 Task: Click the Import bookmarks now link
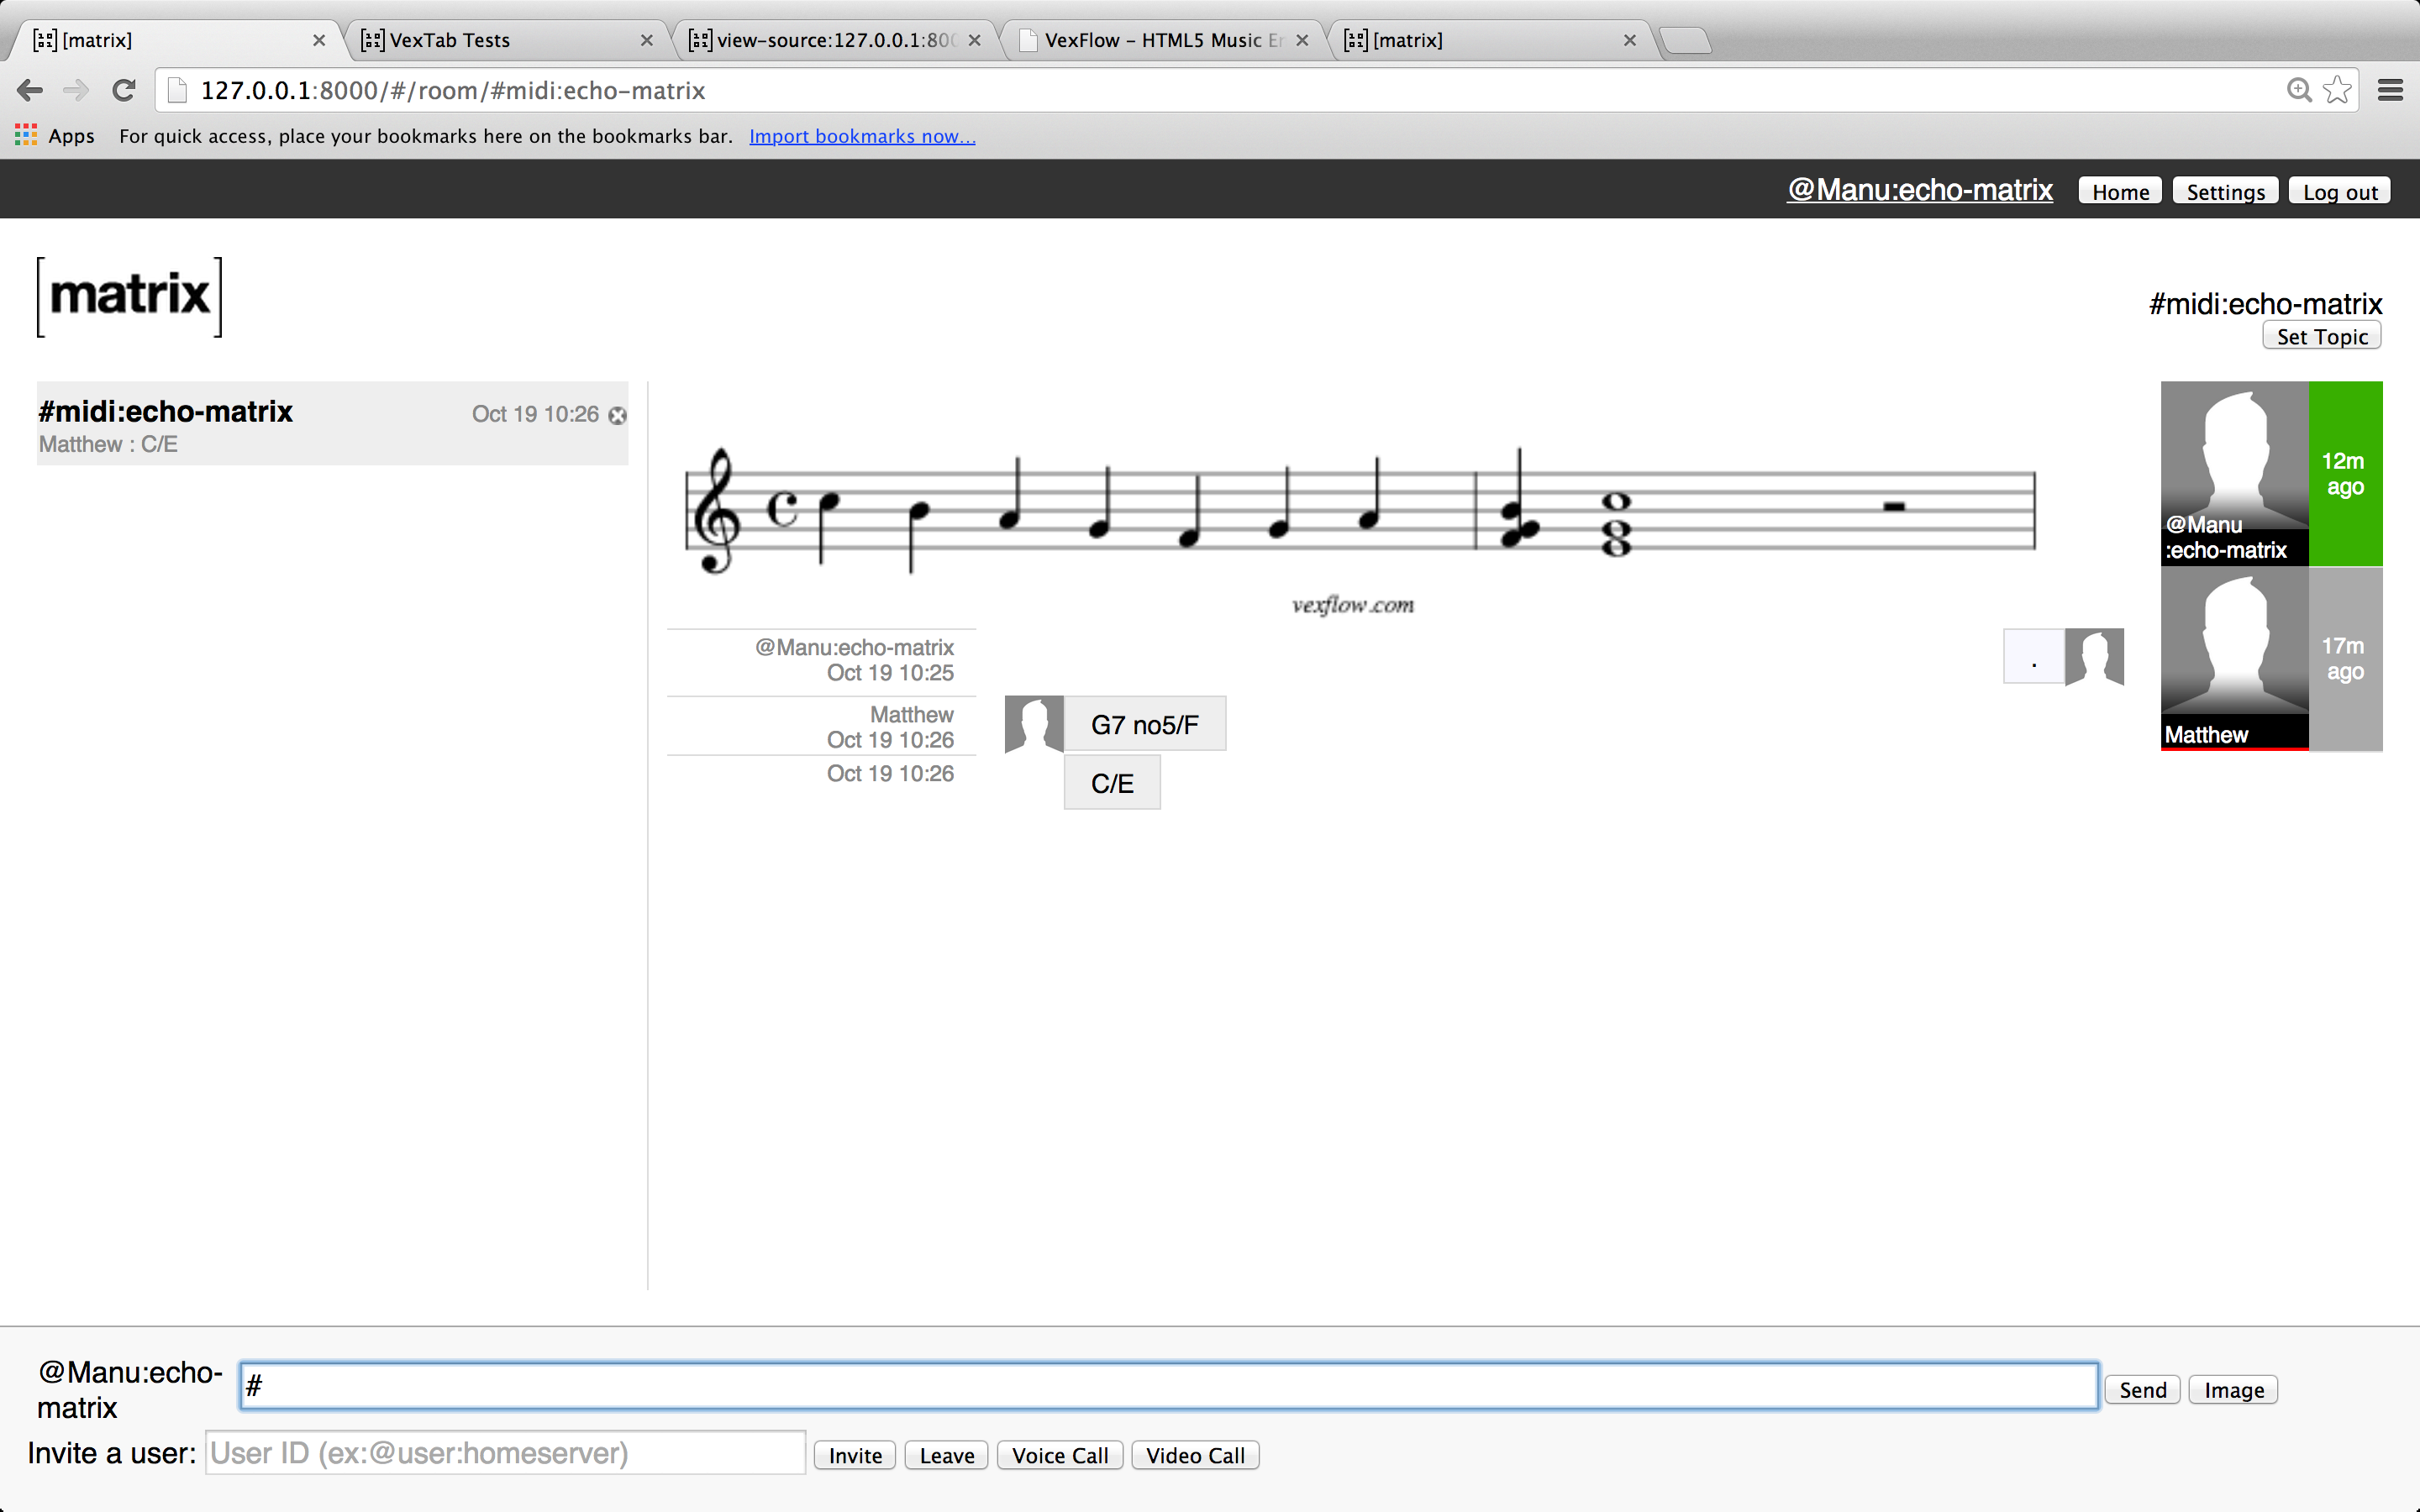[862, 136]
